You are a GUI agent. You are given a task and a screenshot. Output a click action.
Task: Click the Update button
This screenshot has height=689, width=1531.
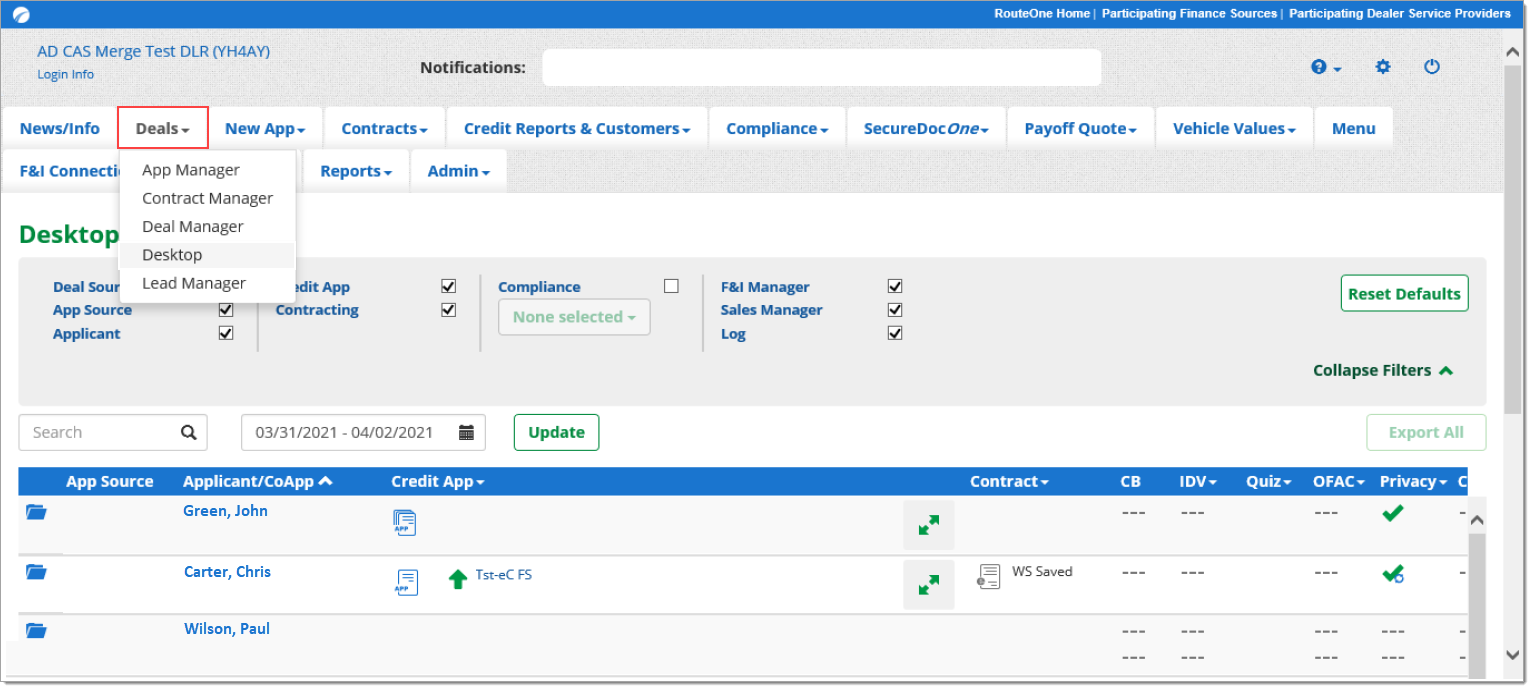click(556, 432)
